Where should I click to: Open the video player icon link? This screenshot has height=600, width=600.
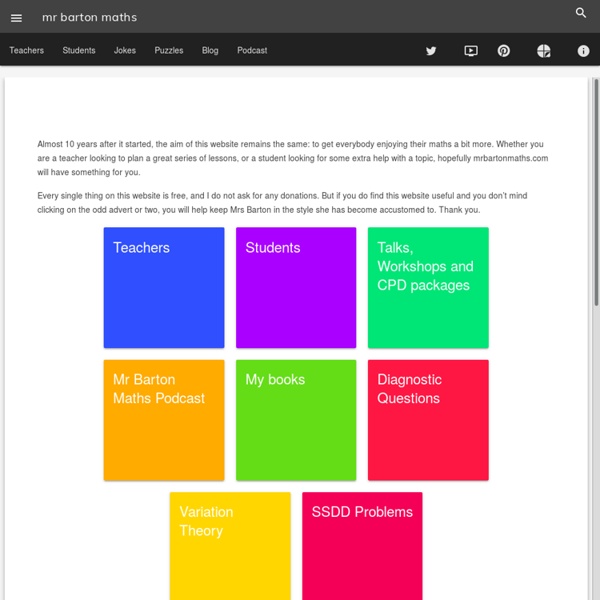pos(471,51)
